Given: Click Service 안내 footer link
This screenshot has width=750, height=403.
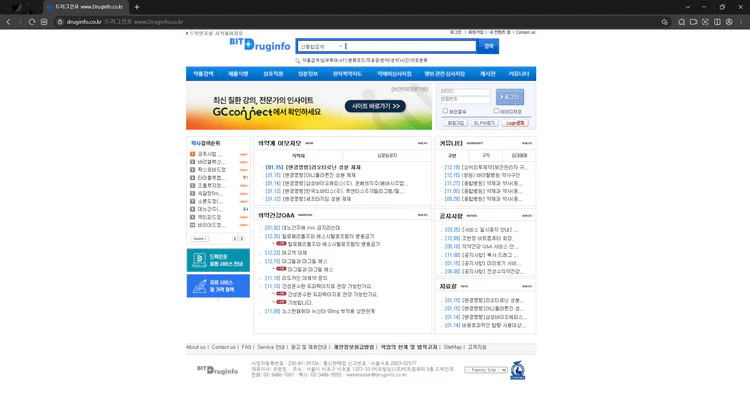Looking at the screenshot, I should coord(271,347).
